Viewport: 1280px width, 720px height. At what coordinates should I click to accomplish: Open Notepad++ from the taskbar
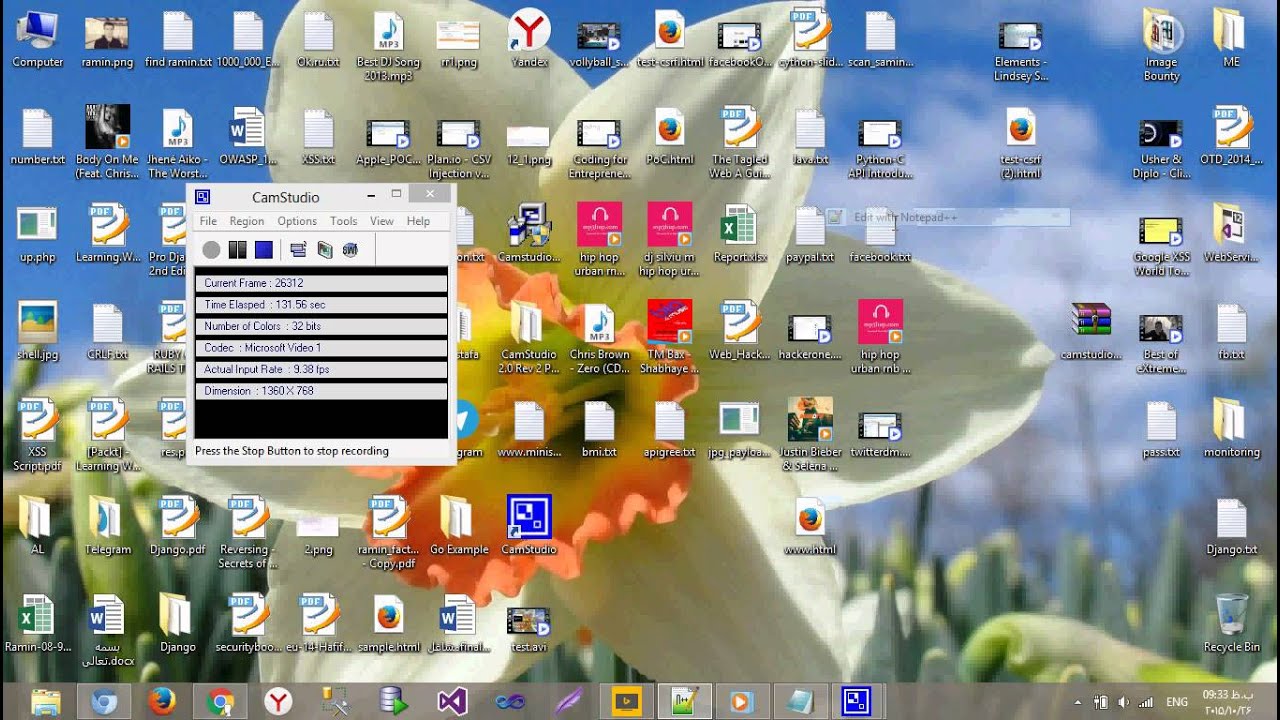pyautogui.click(x=685, y=702)
